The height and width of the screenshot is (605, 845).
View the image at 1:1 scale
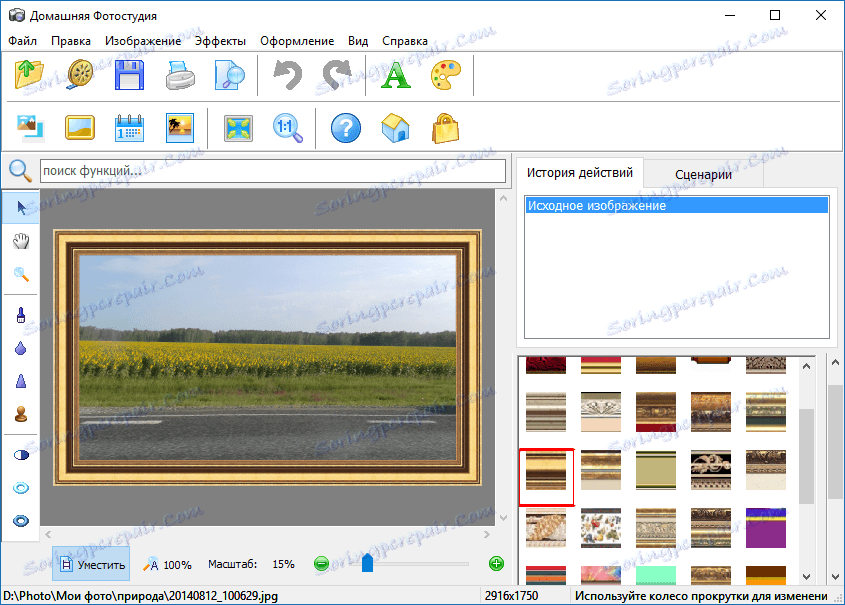tap(286, 128)
